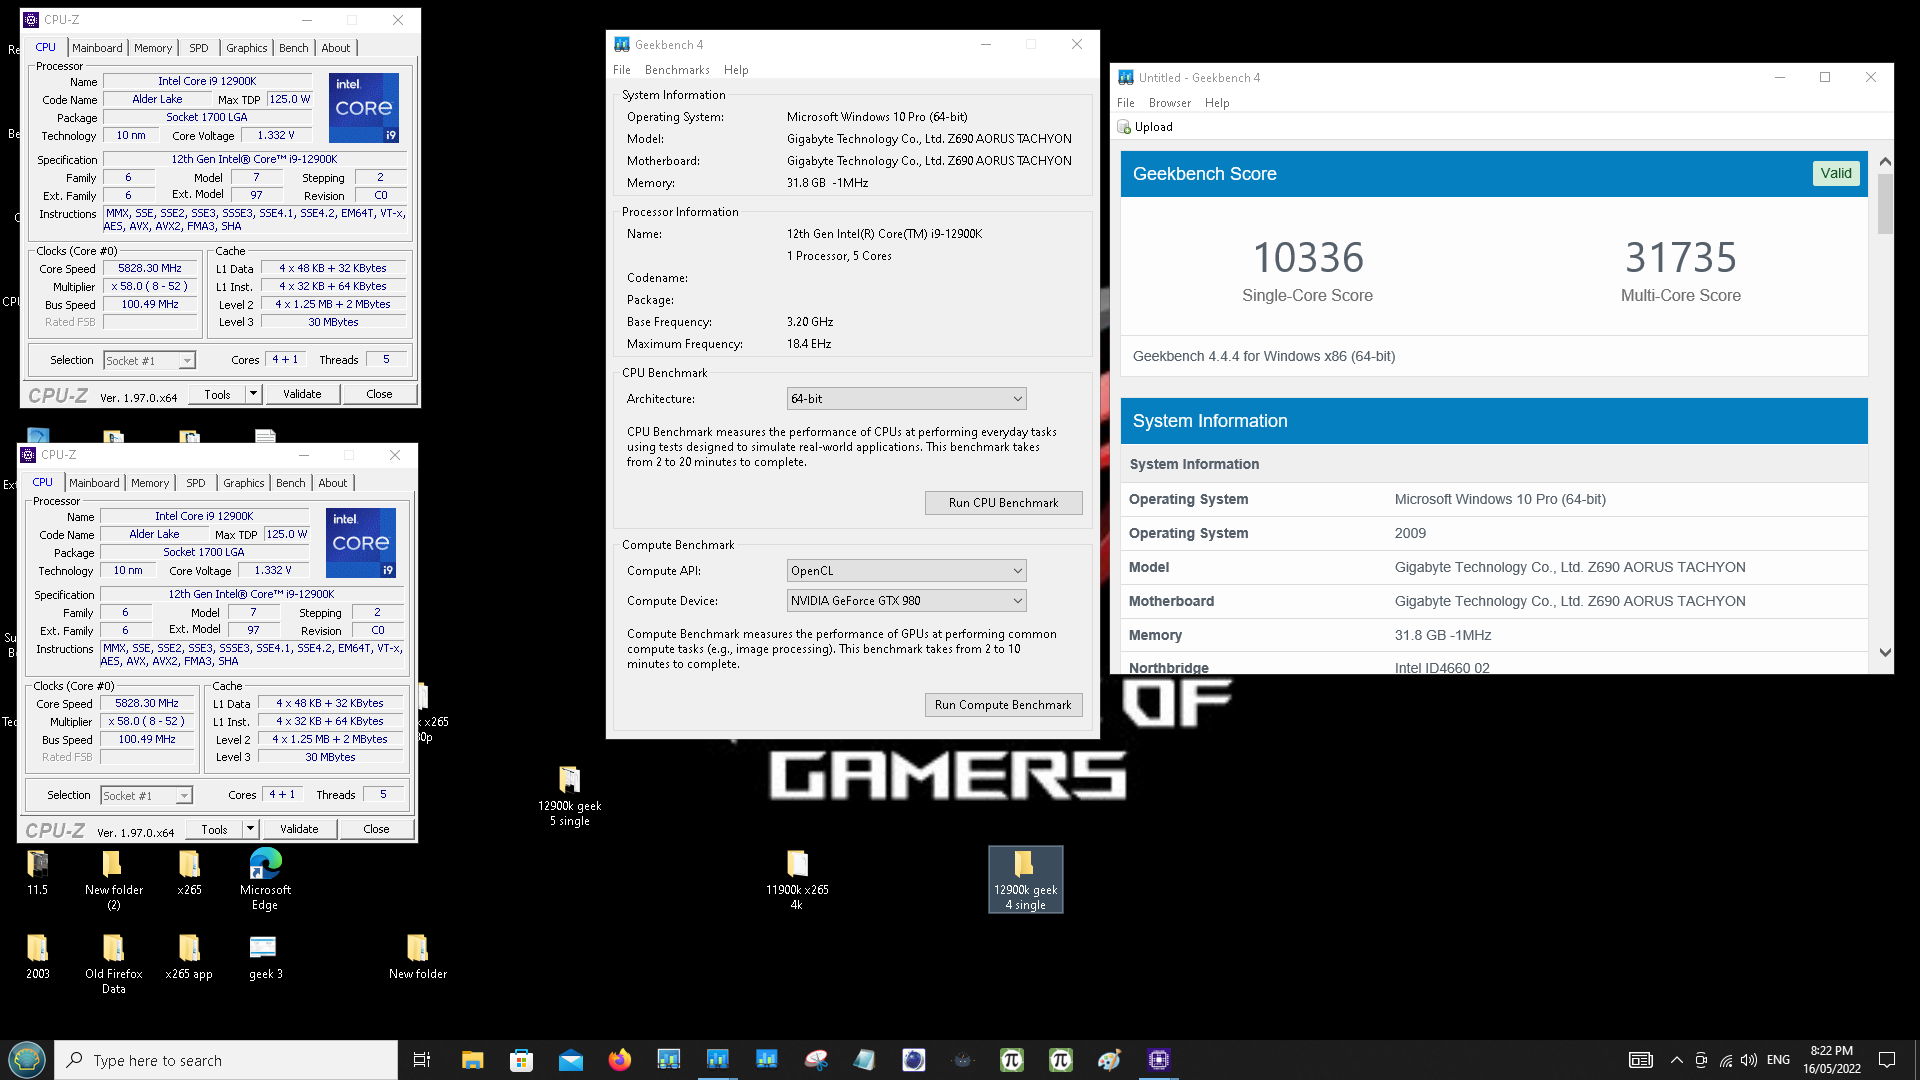Open Windows notification center icon

(1887, 1060)
